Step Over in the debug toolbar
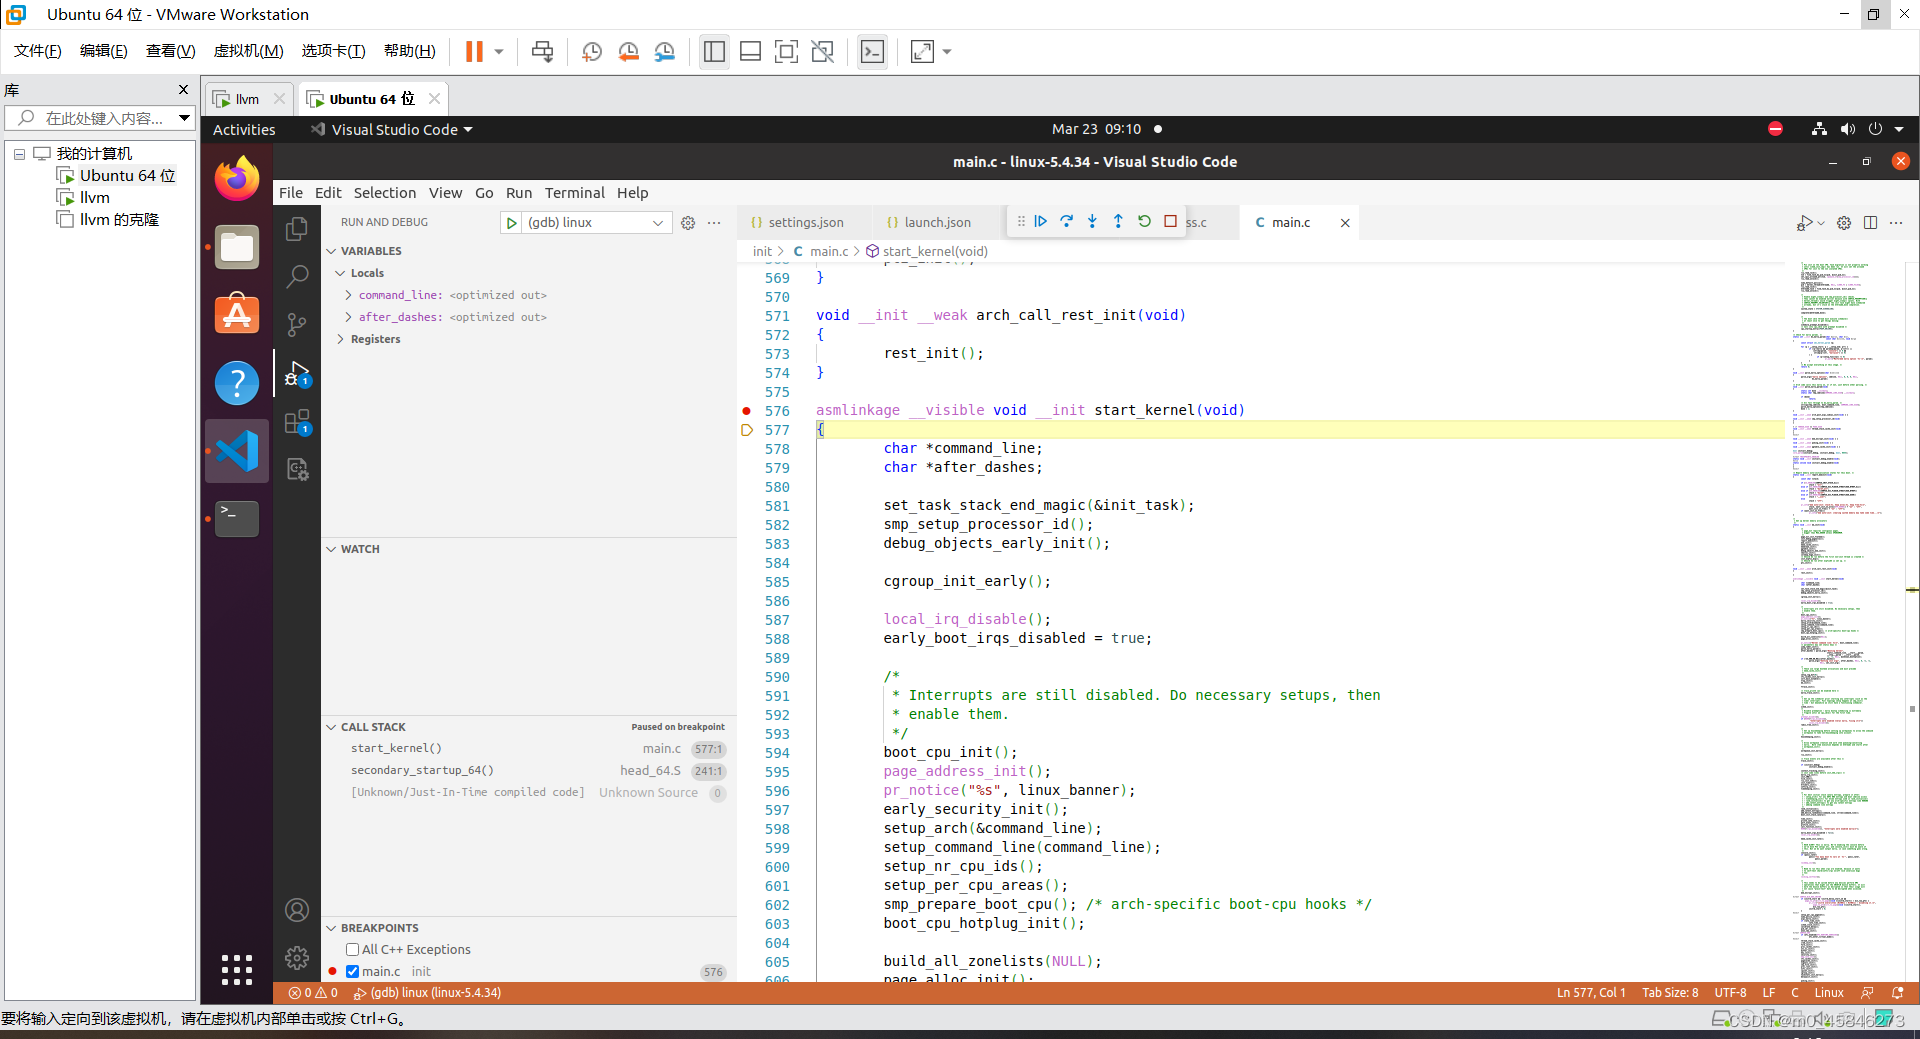The width and height of the screenshot is (1920, 1039). [1066, 222]
